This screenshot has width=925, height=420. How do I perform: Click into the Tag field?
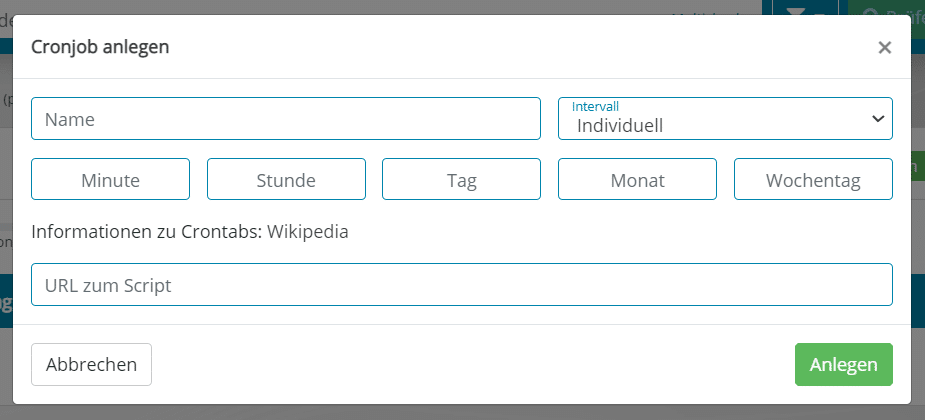(x=461, y=179)
